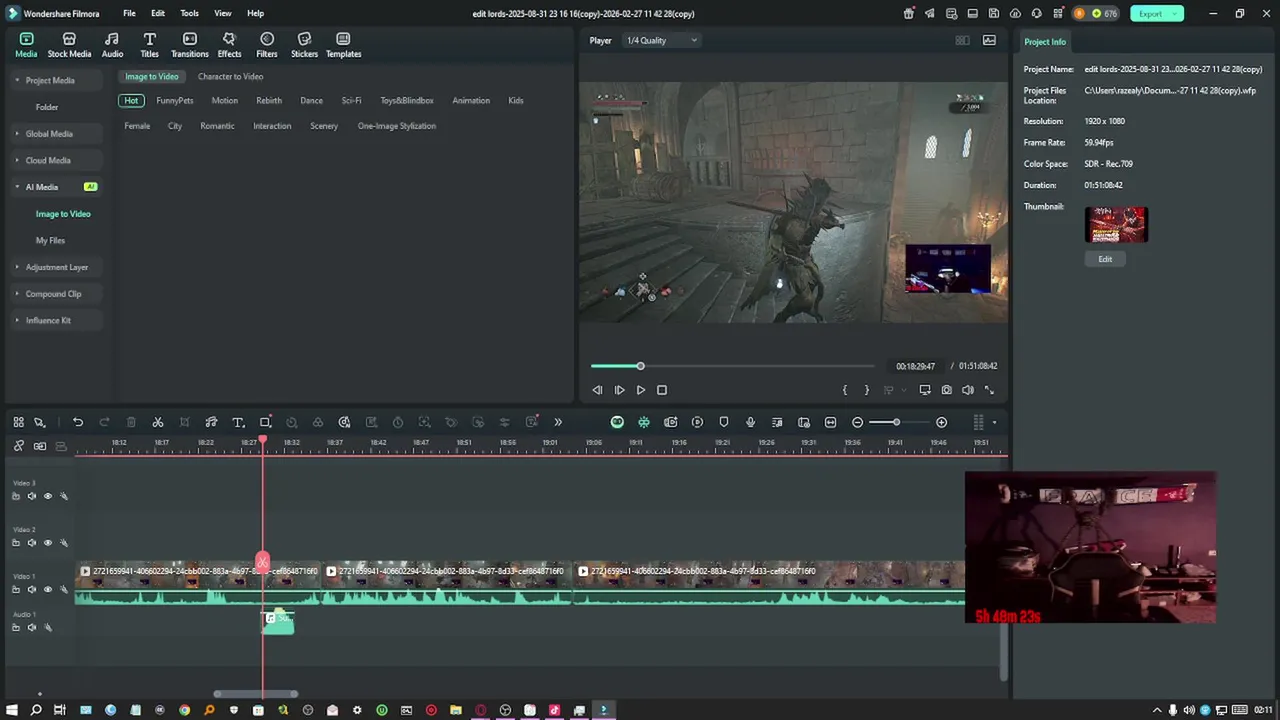The image size is (1280, 720).
Task: Select the Sci-Fi category
Action: (x=351, y=101)
